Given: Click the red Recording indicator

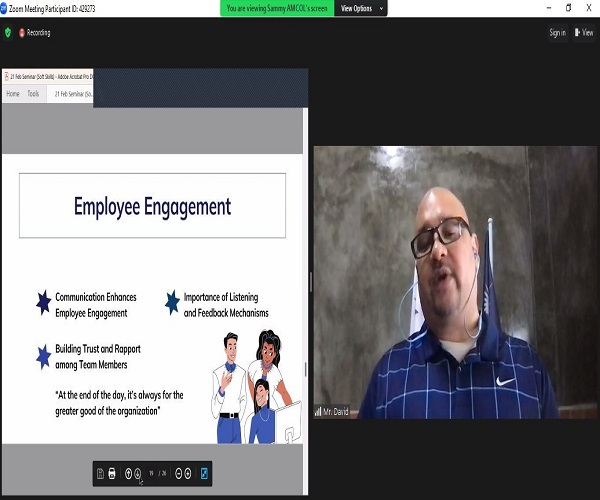Looking at the screenshot, I should pos(35,33).
